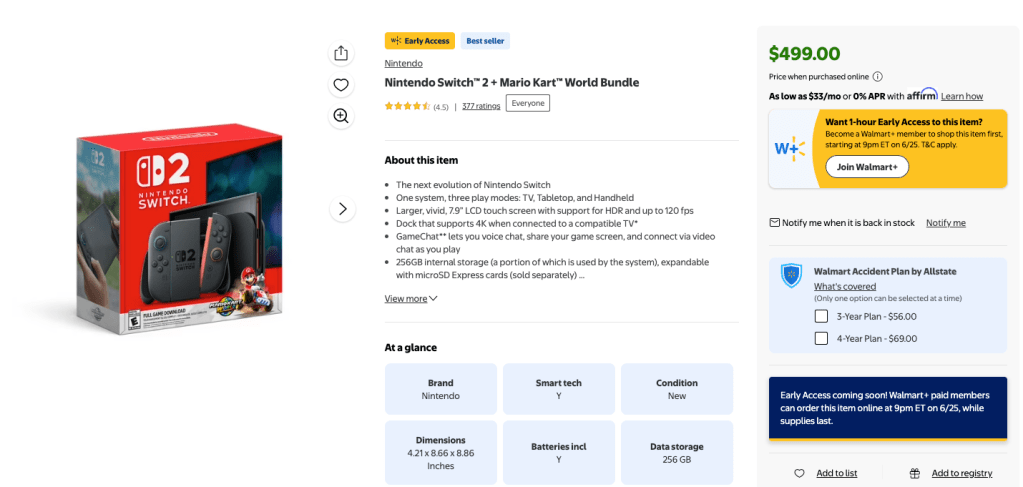Click the zoom magnifier icon
The height and width of the screenshot is (487, 1023).
click(x=341, y=116)
